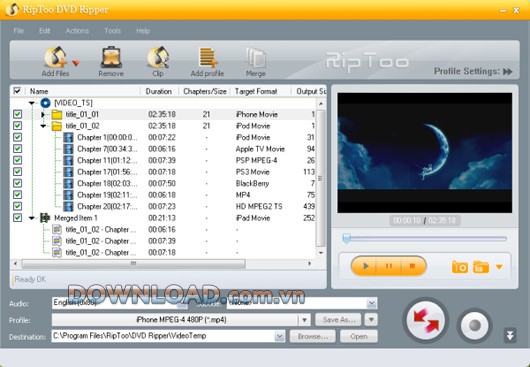530x367 pixels.
Task: Click the Chapter 19 film icon
Action: [x=69, y=195]
